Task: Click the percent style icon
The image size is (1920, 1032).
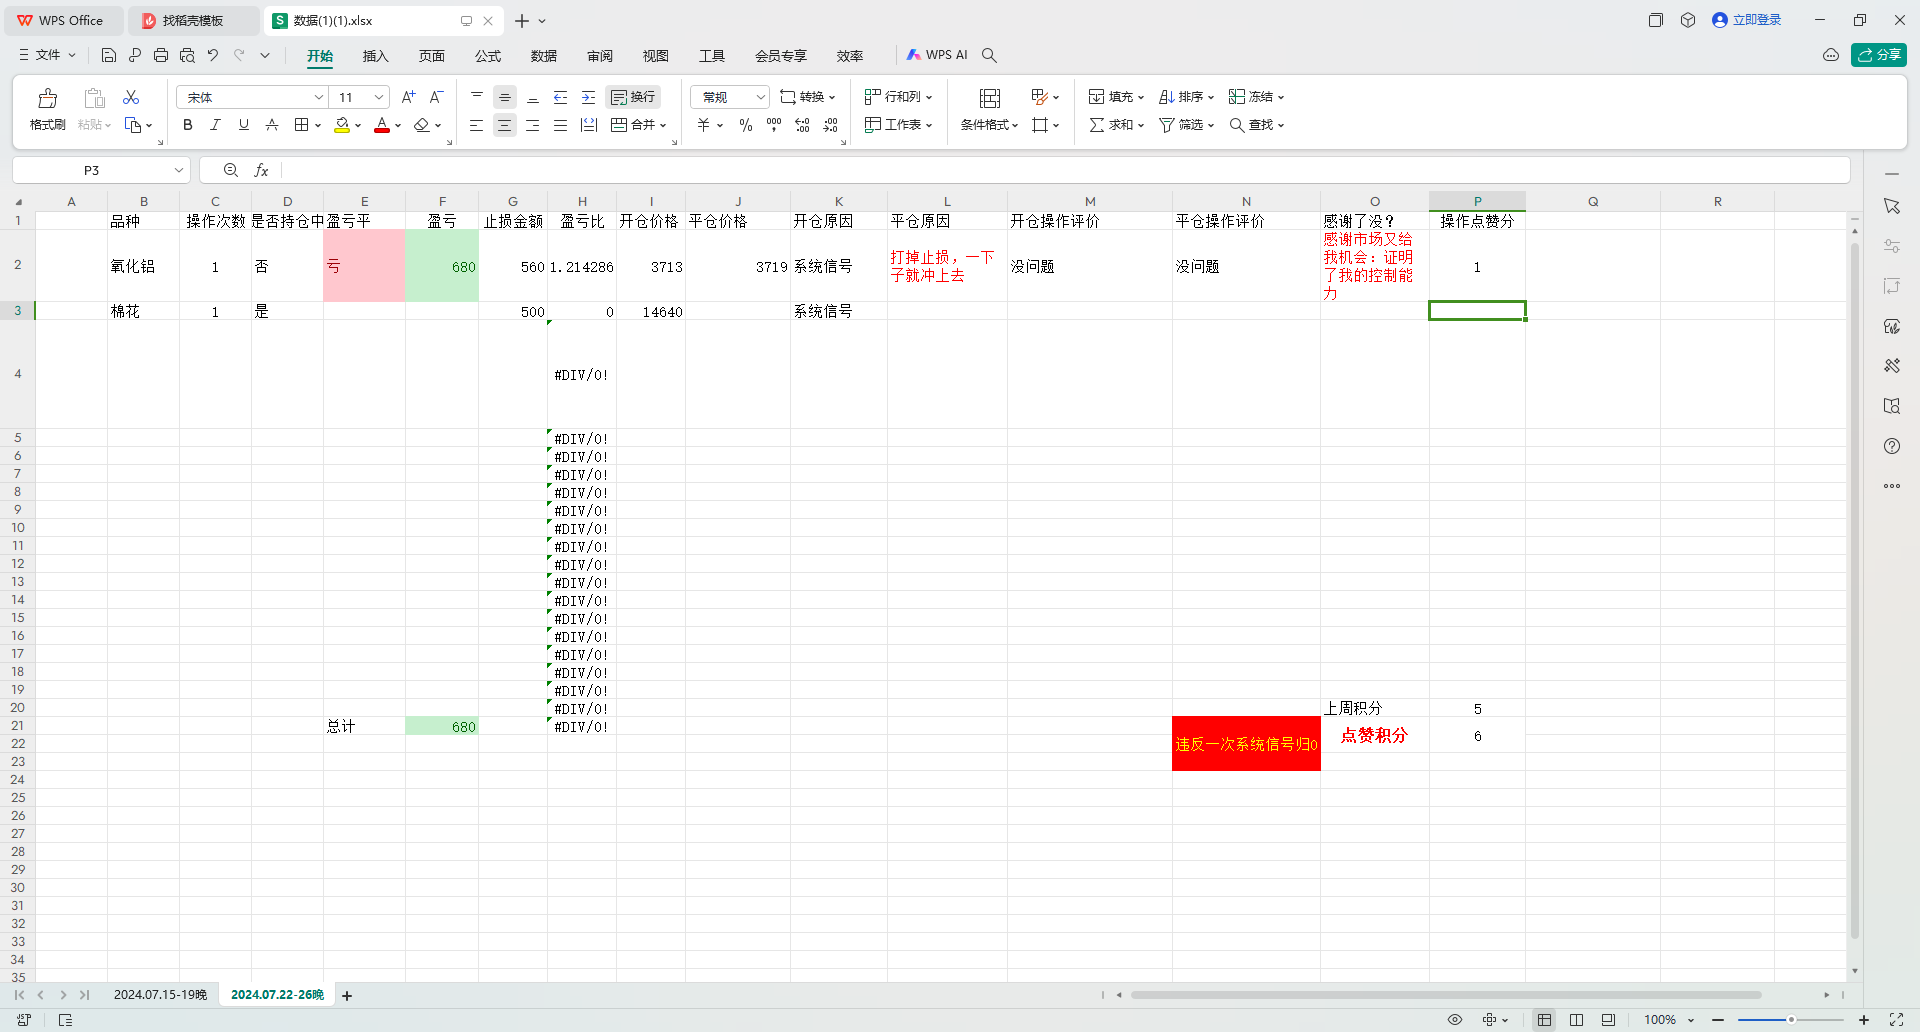Action: click(x=746, y=125)
